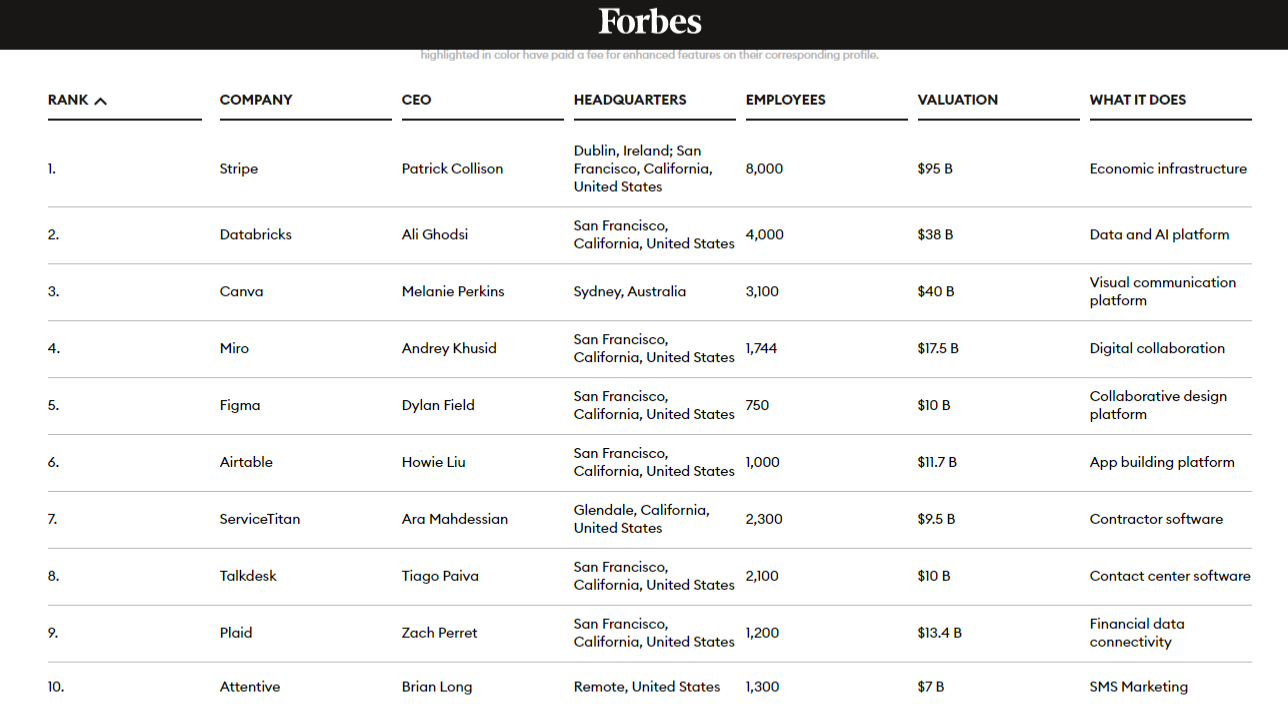The height and width of the screenshot is (708, 1288).
Task: Open the Miro company entry
Action: [235, 349]
